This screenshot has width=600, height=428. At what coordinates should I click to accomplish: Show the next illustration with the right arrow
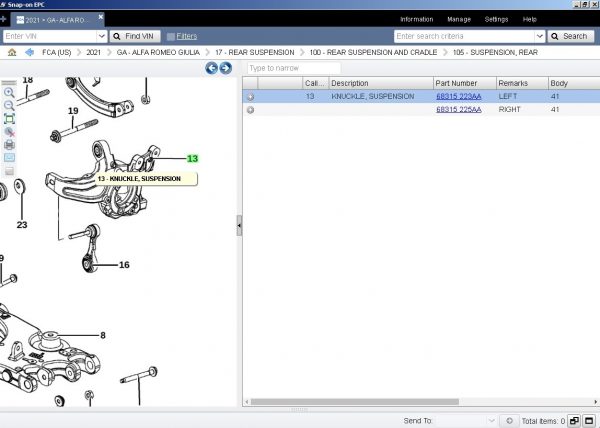pos(225,68)
